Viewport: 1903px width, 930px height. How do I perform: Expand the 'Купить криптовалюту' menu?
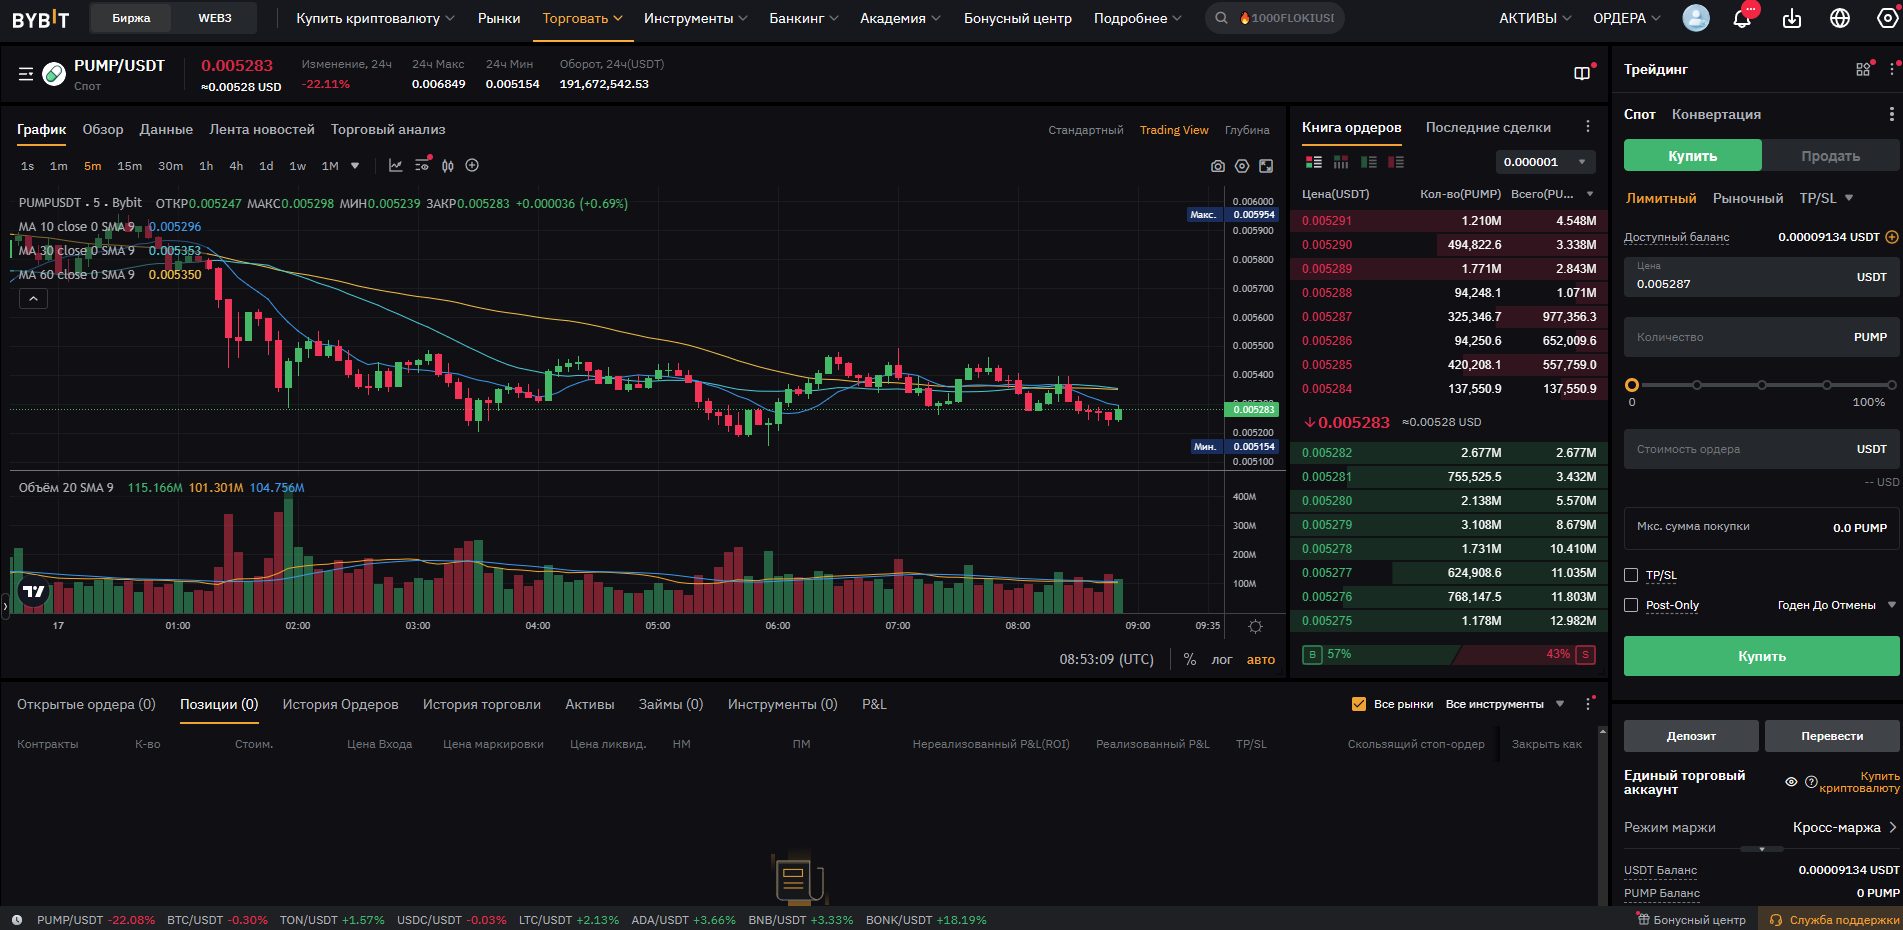coord(375,18)
